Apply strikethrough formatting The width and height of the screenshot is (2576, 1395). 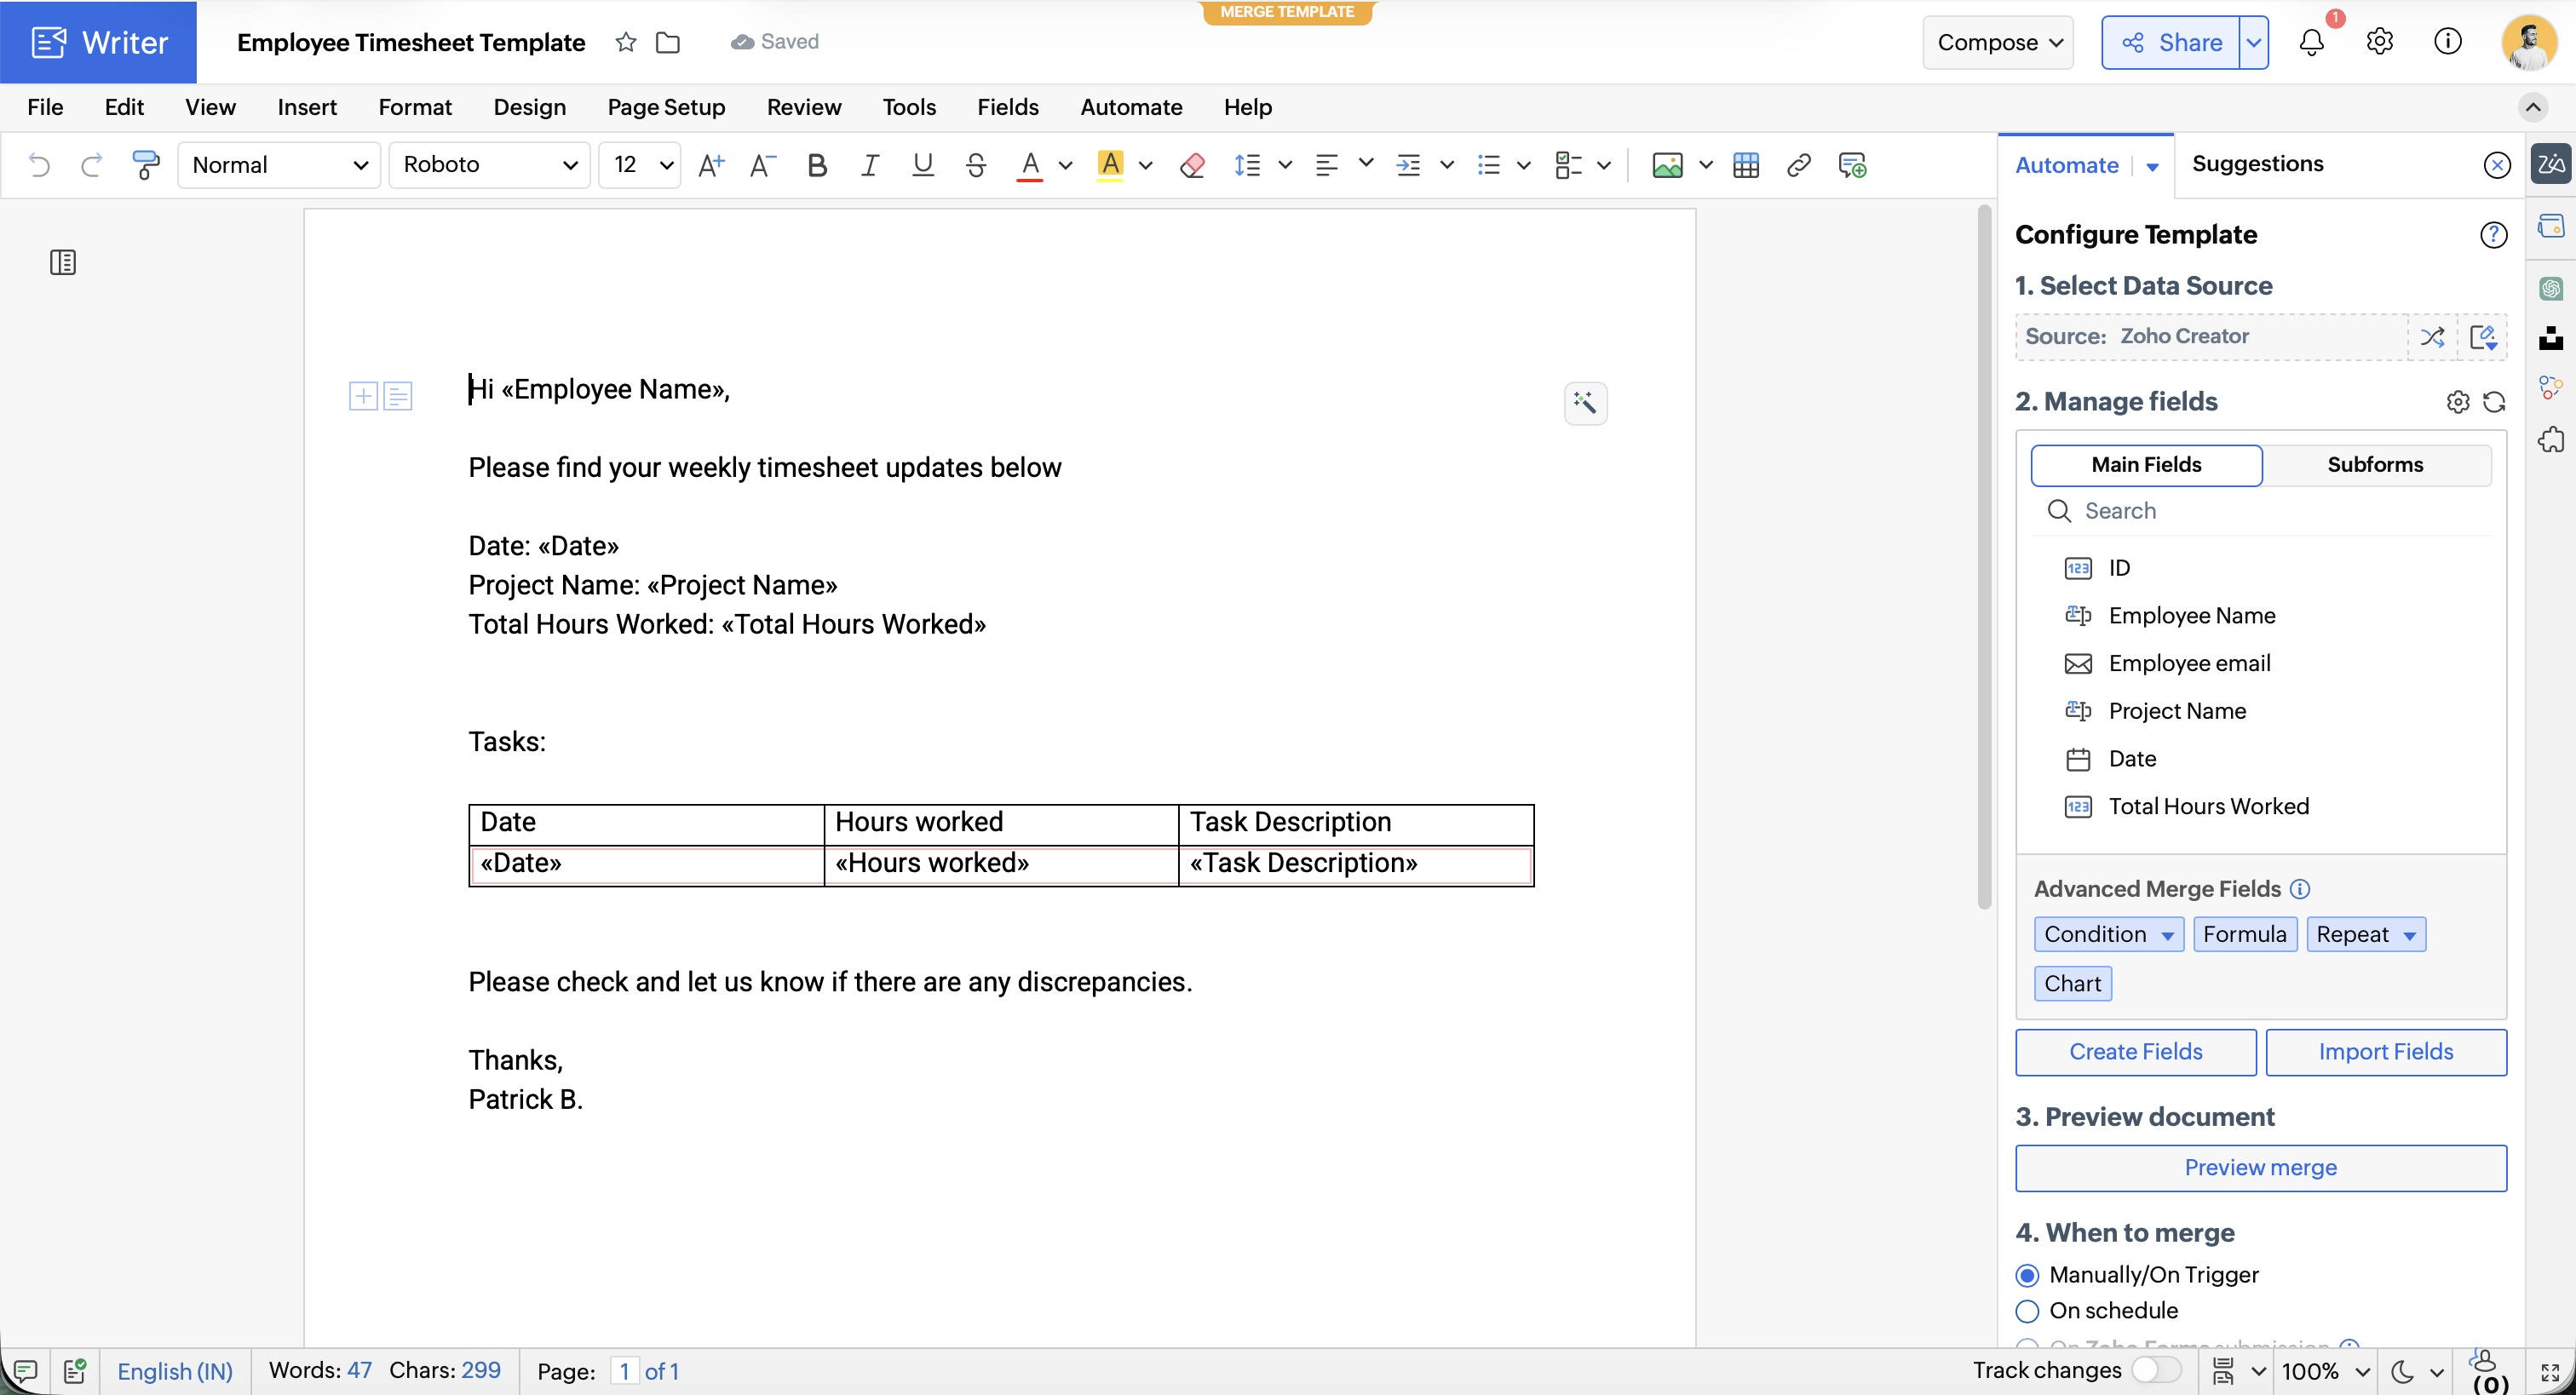976,165
